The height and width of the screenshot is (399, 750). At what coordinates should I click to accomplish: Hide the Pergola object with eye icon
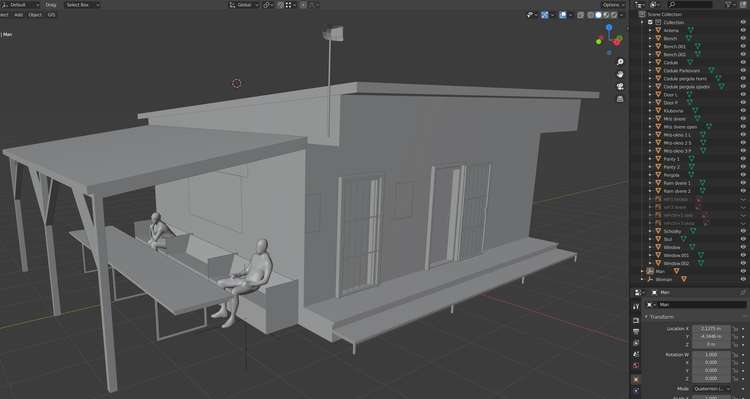[x=743, y=175]
